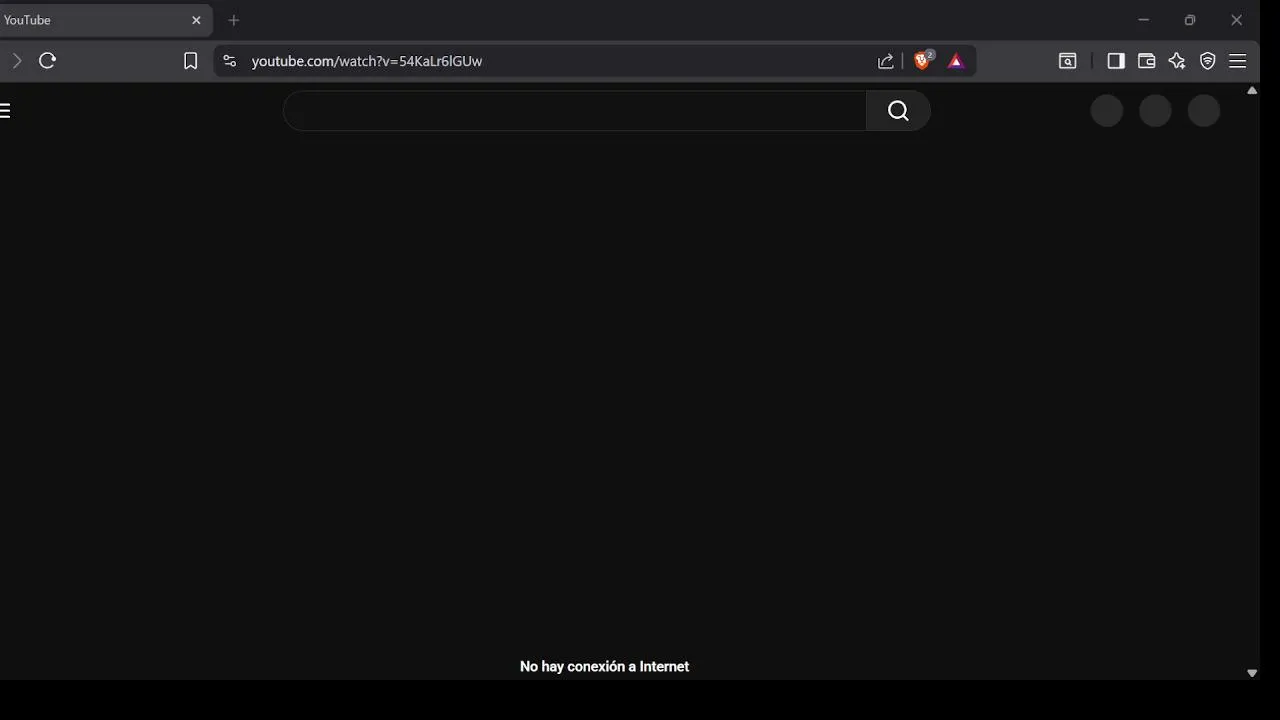Open the Brave VPN shield icon

[x=1208, y=61]
